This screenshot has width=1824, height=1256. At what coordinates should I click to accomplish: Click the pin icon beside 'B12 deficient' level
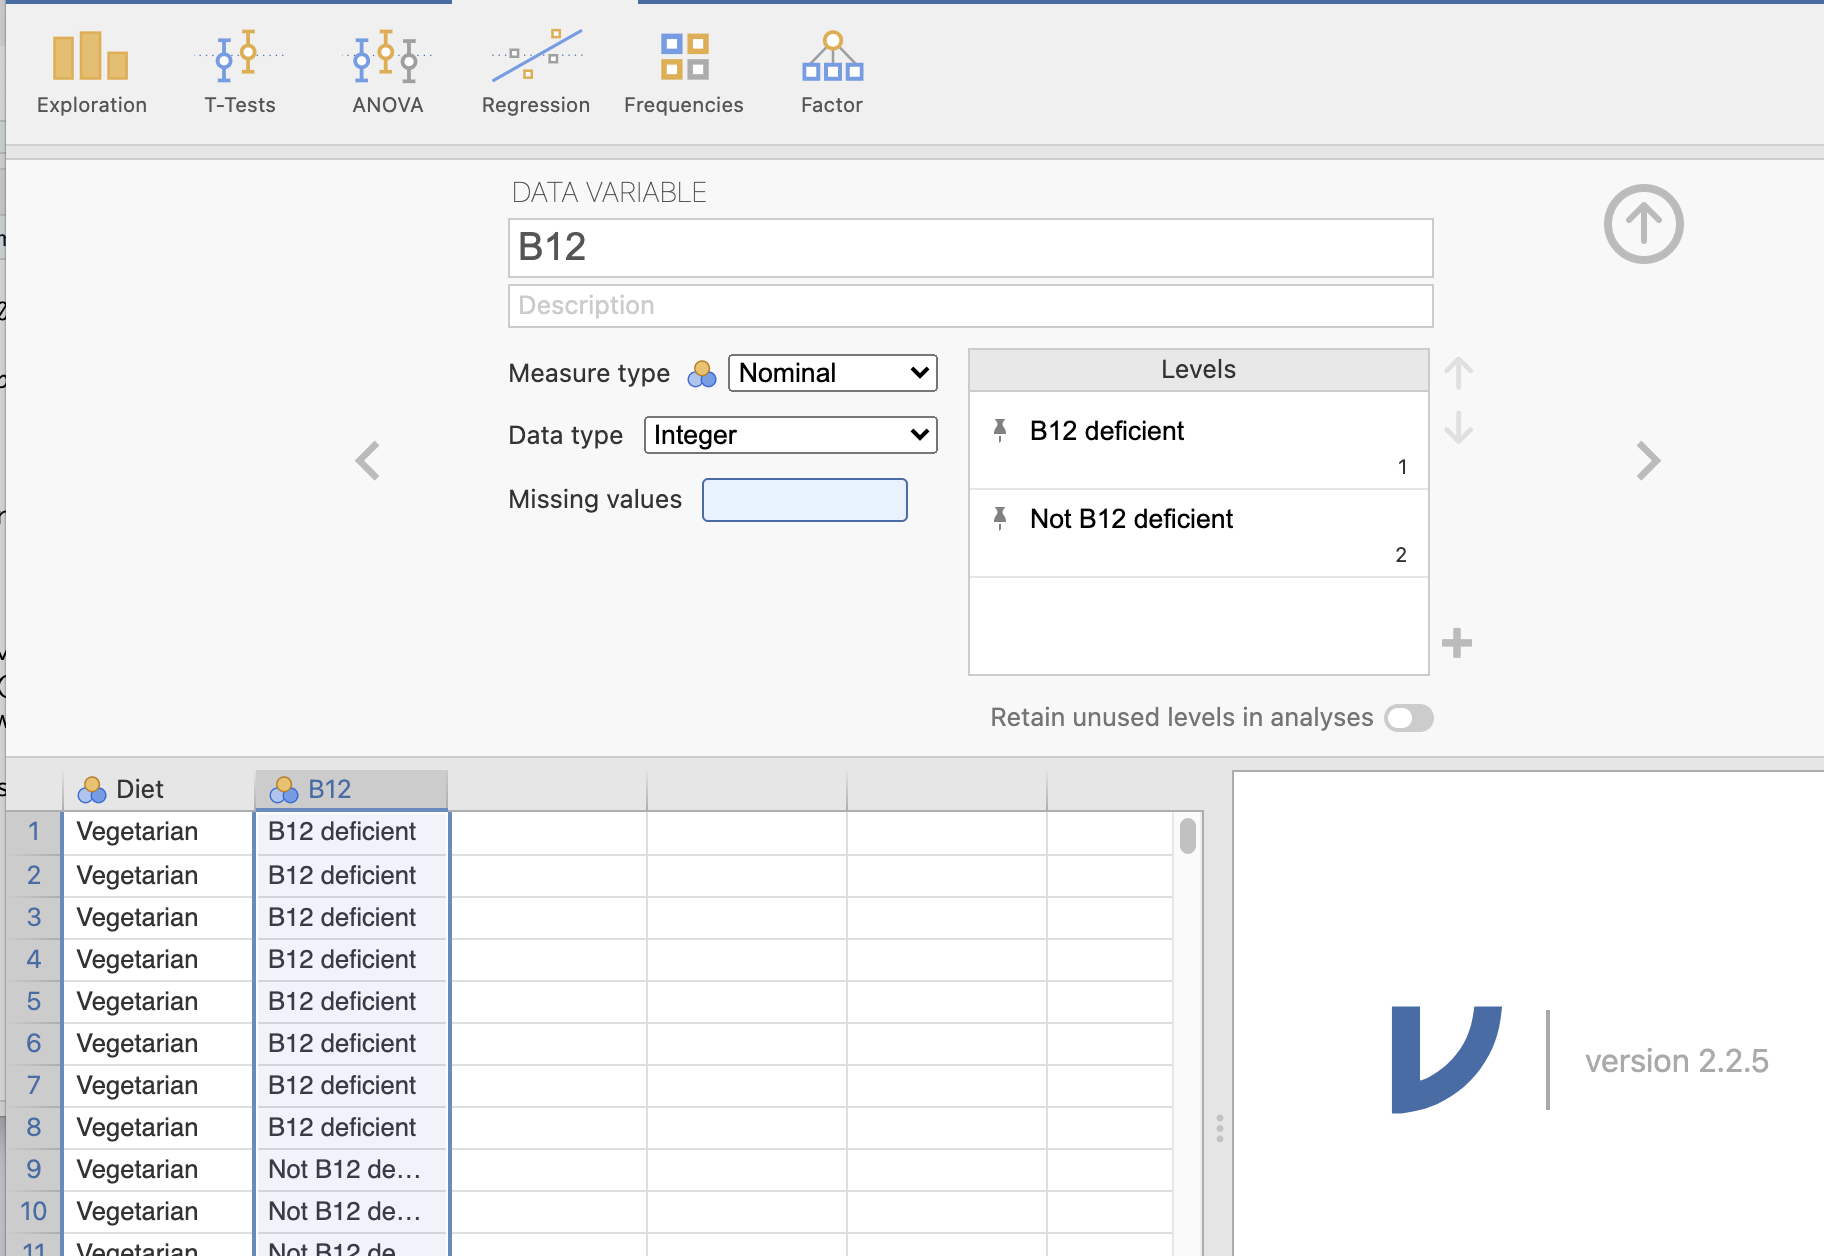tap(999, 431)
